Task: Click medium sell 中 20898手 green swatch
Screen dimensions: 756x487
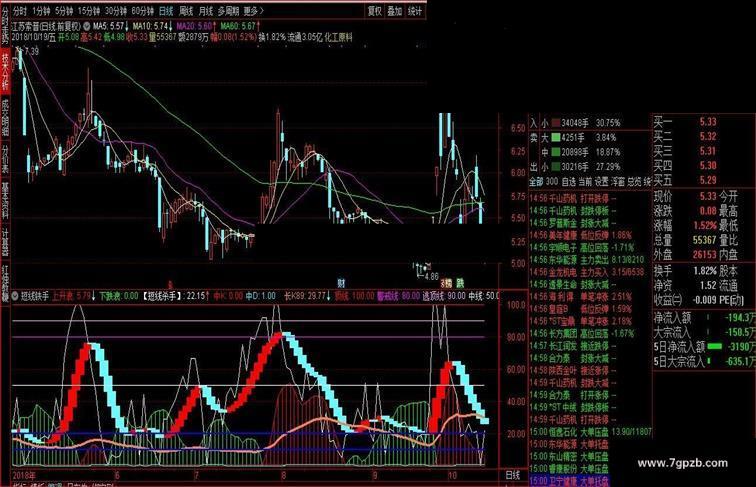Action: click(x=555, y=152)
